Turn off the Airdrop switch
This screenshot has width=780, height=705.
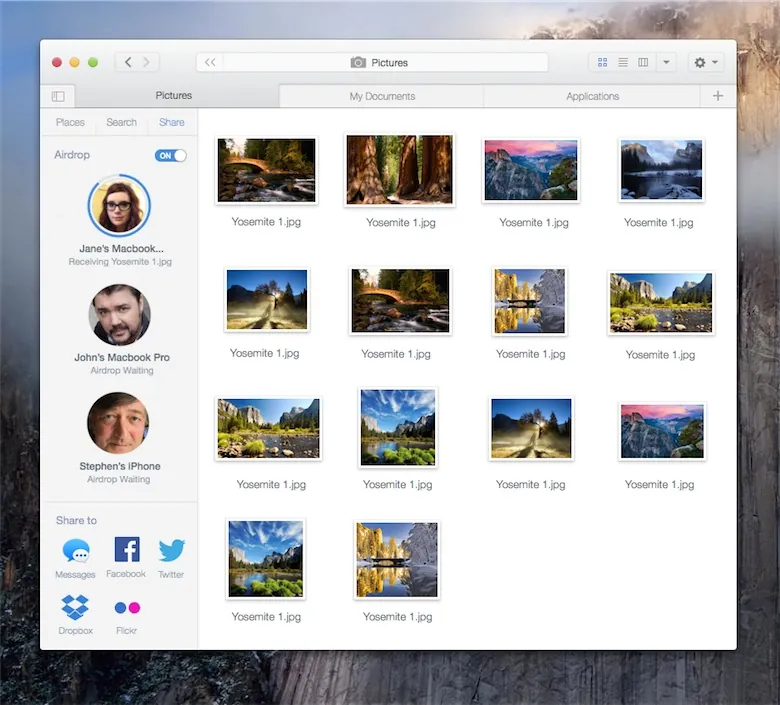click(x=171, y=155)
